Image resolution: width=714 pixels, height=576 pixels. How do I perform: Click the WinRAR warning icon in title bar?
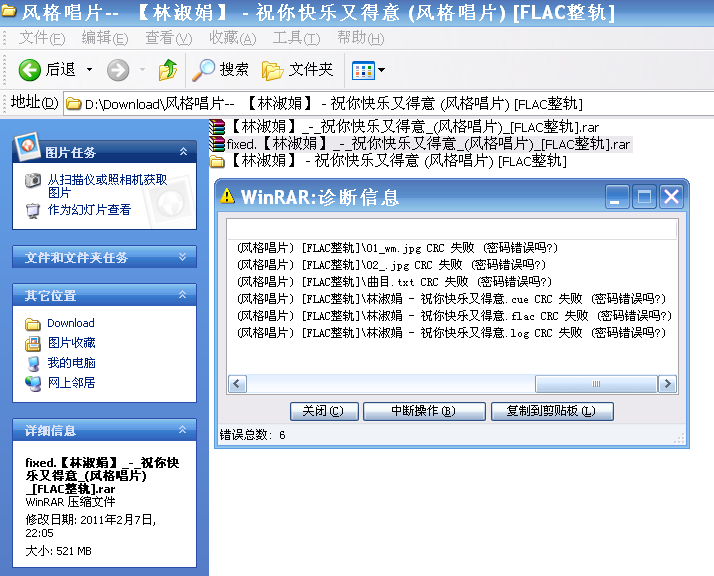227,197
